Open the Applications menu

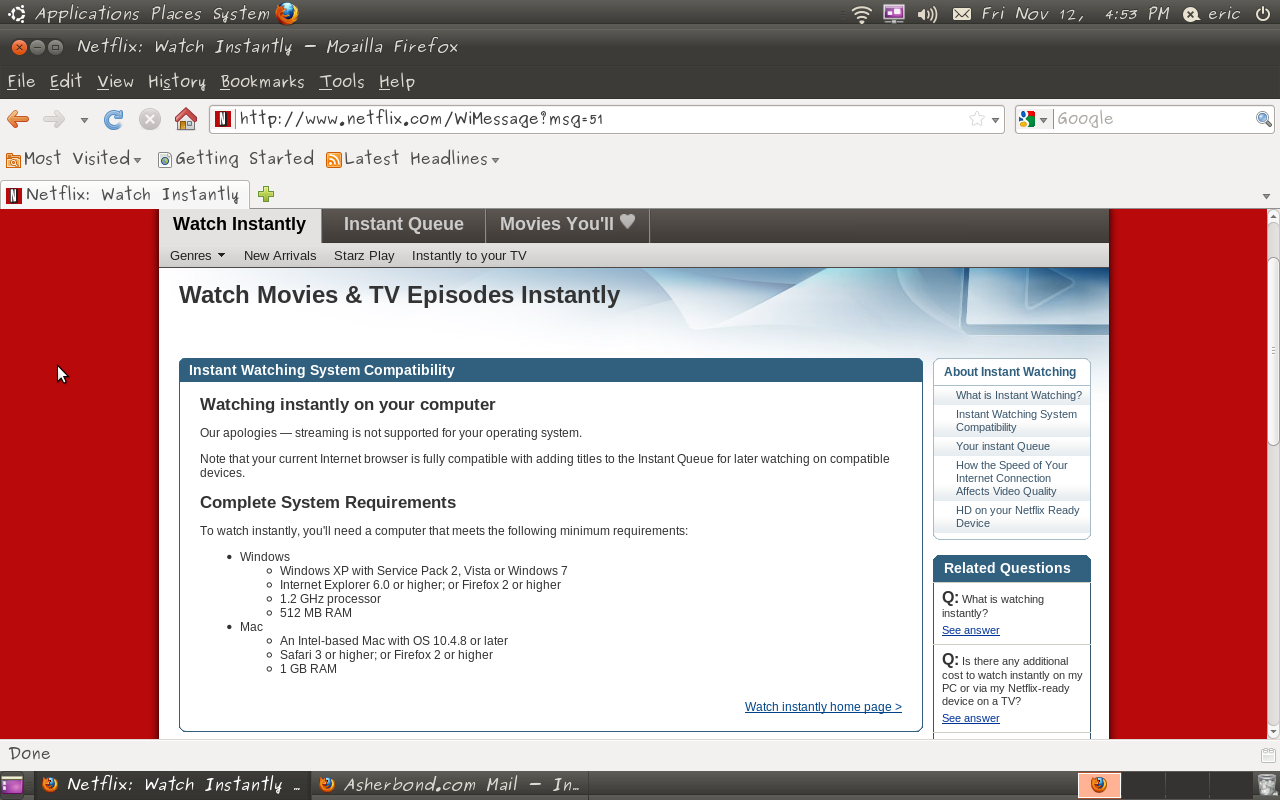point(87,14)
